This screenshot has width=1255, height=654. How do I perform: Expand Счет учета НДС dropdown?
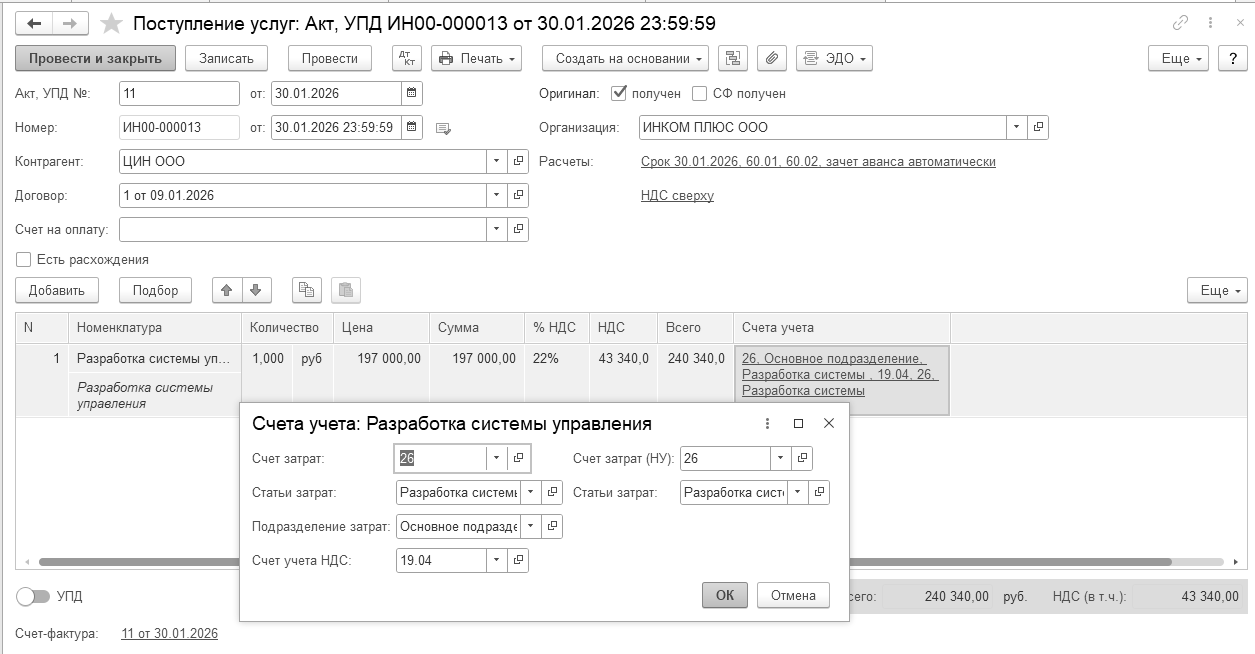coord(497,560)
